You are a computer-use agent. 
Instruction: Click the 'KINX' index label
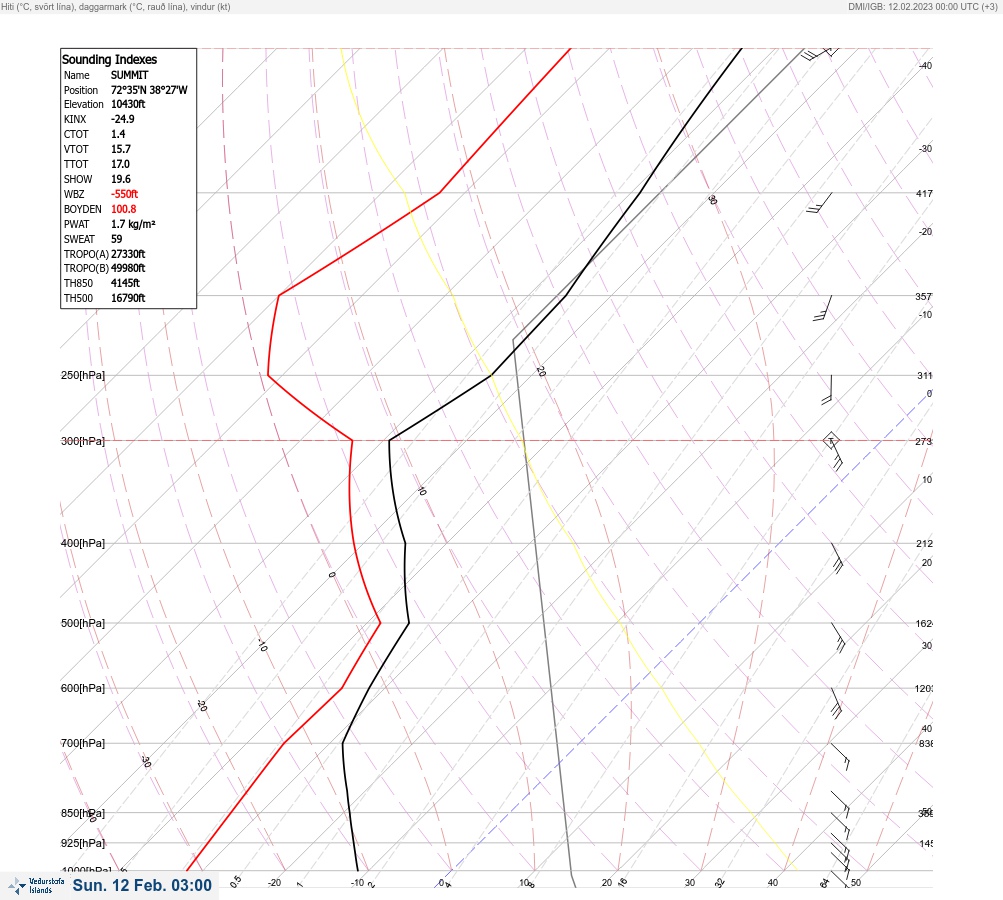75,119
